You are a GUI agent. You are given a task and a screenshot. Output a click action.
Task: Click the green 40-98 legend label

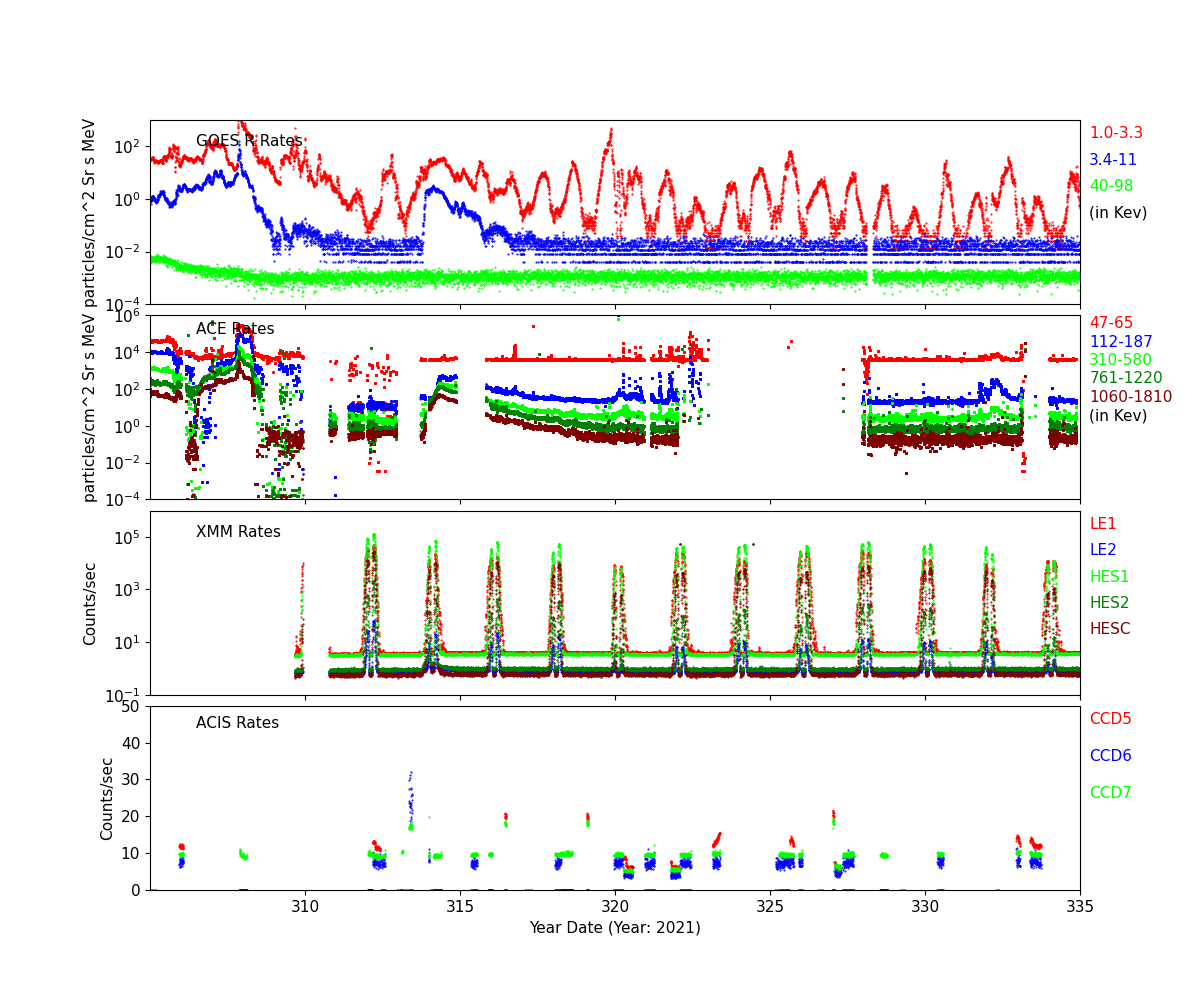point(1110,186)
